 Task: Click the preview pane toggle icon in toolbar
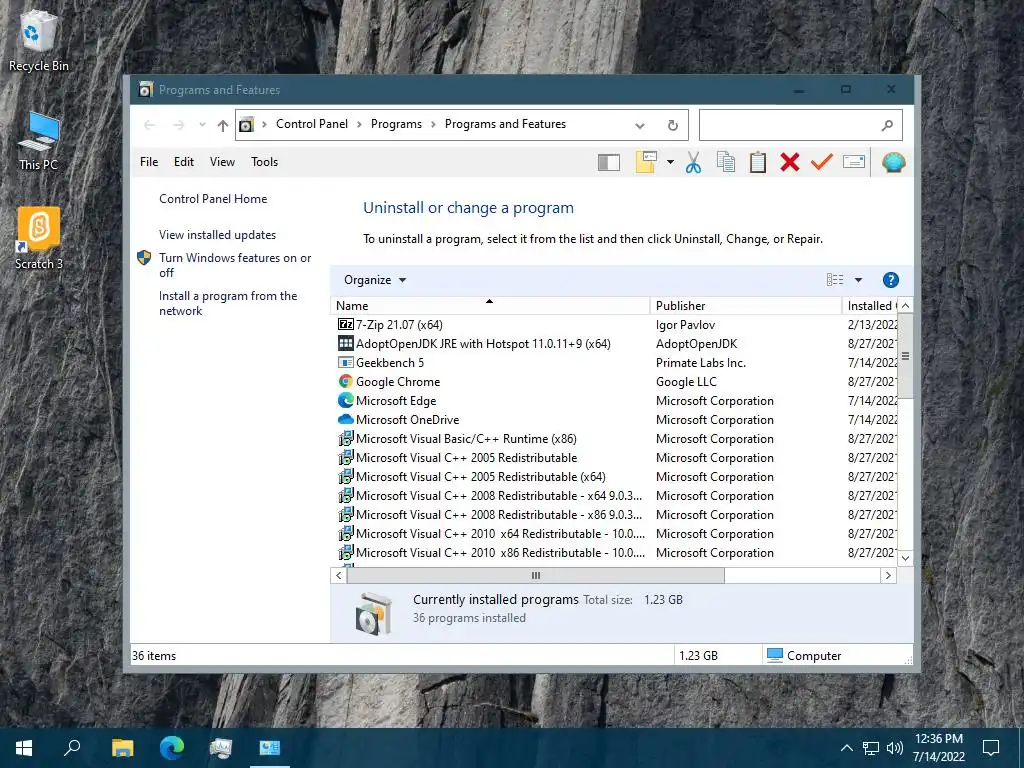[x=609, y=163]
